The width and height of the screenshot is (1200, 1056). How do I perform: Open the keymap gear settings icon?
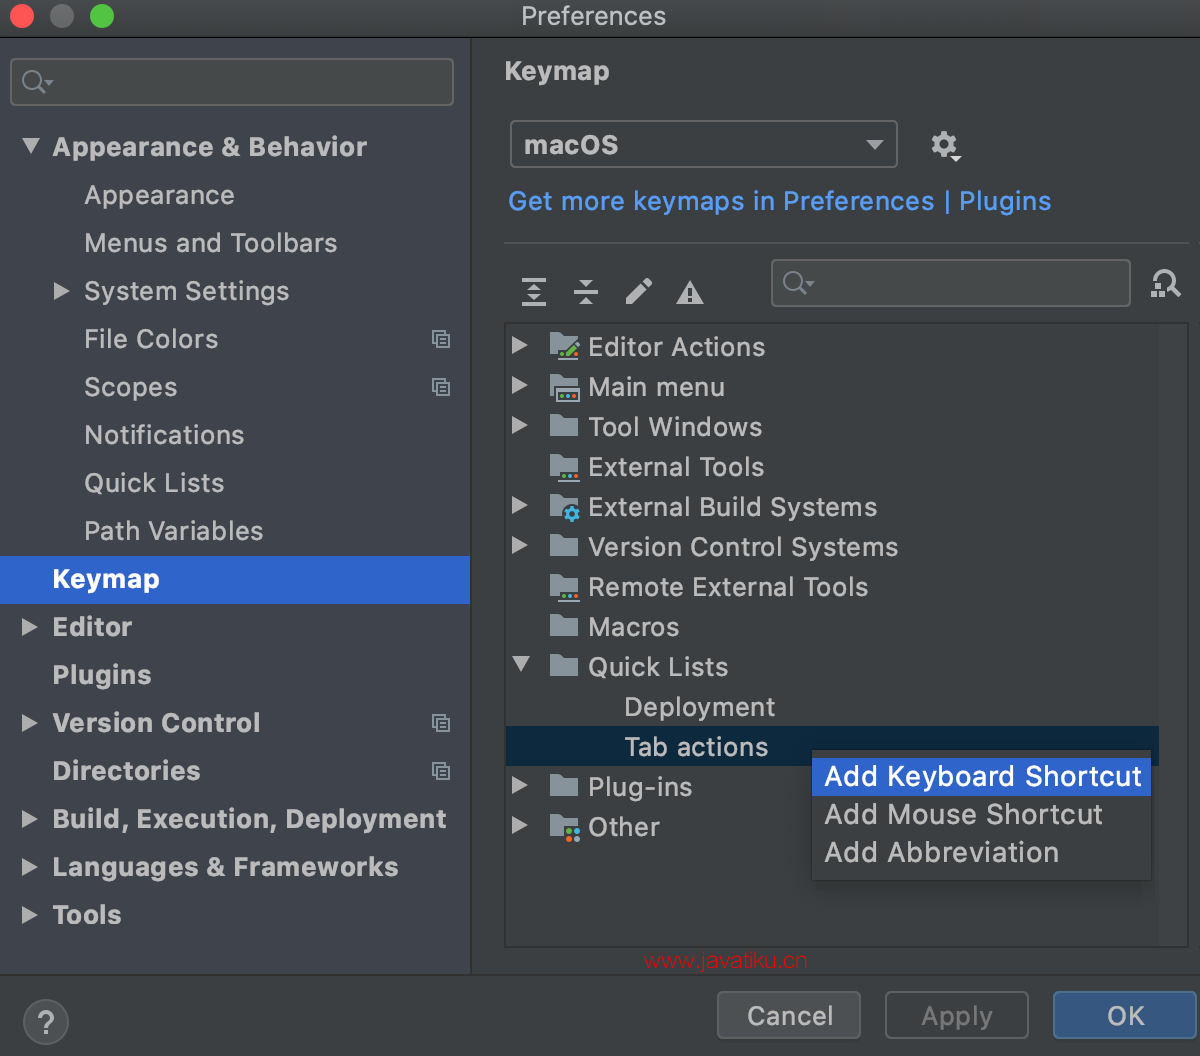click(945, 146)
